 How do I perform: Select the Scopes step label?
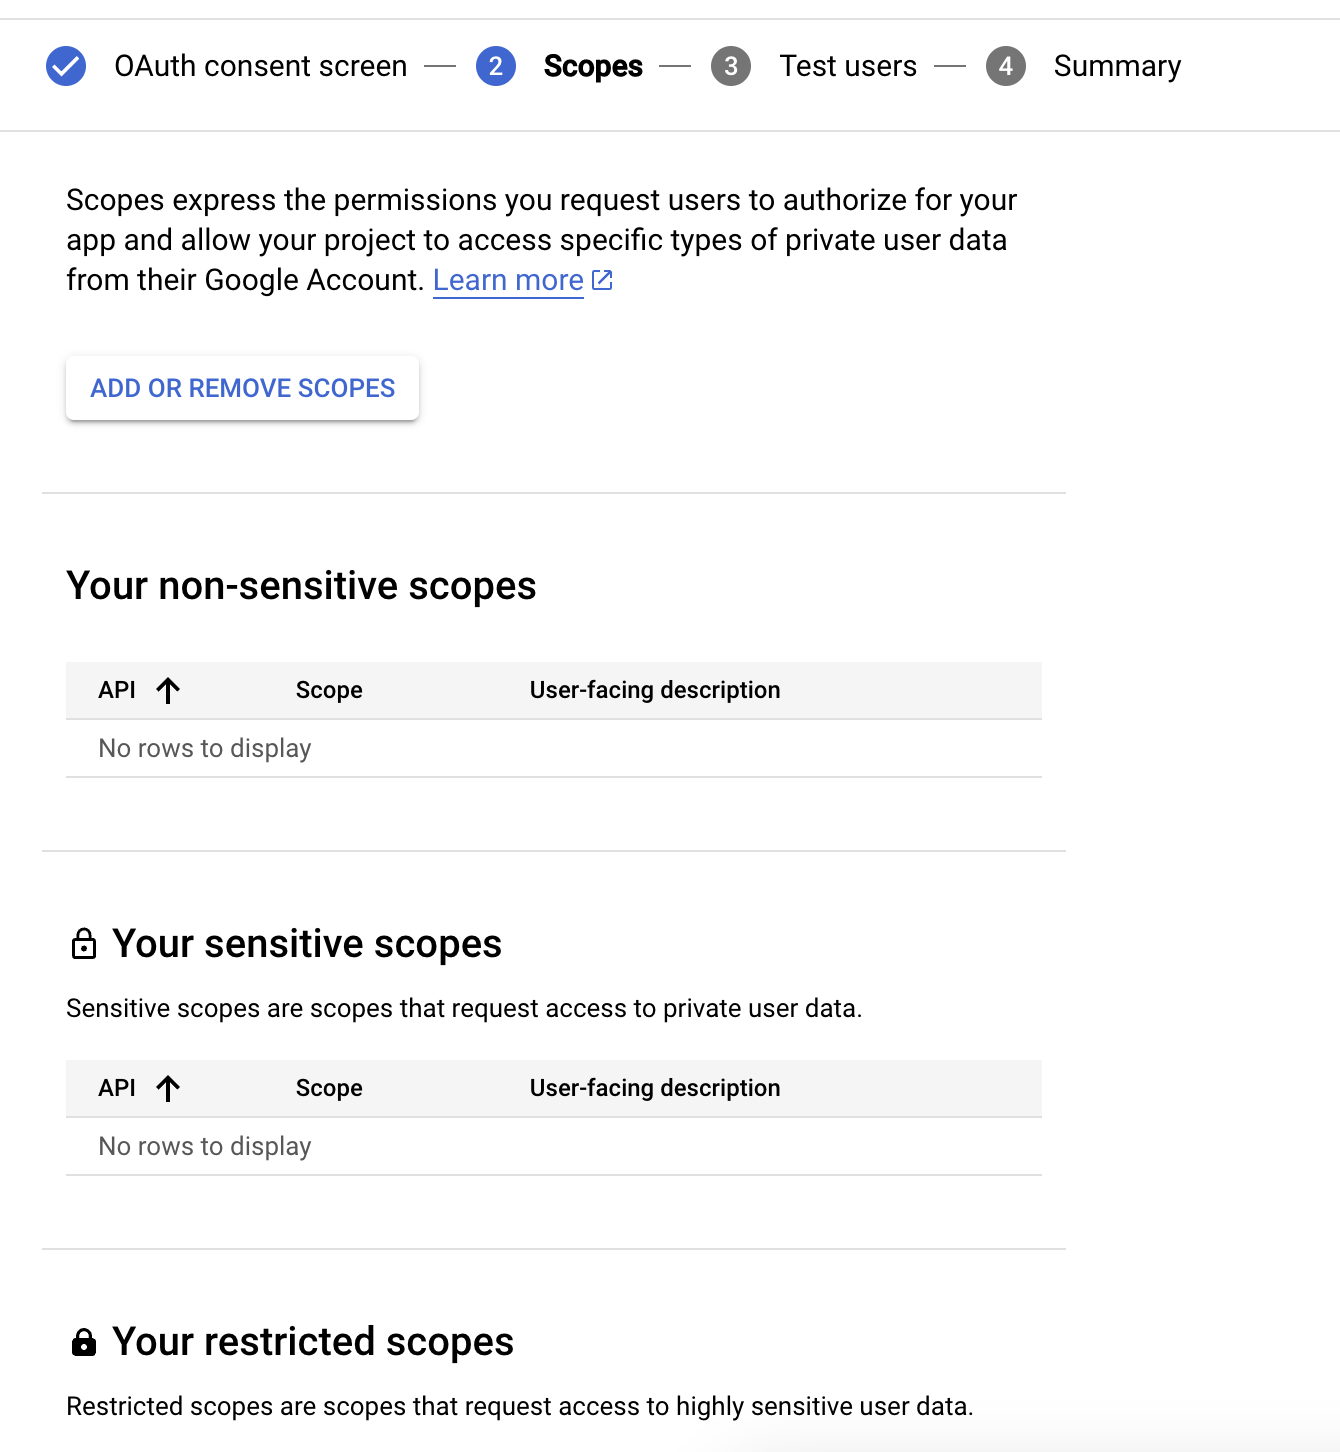(x=593, y=66)
